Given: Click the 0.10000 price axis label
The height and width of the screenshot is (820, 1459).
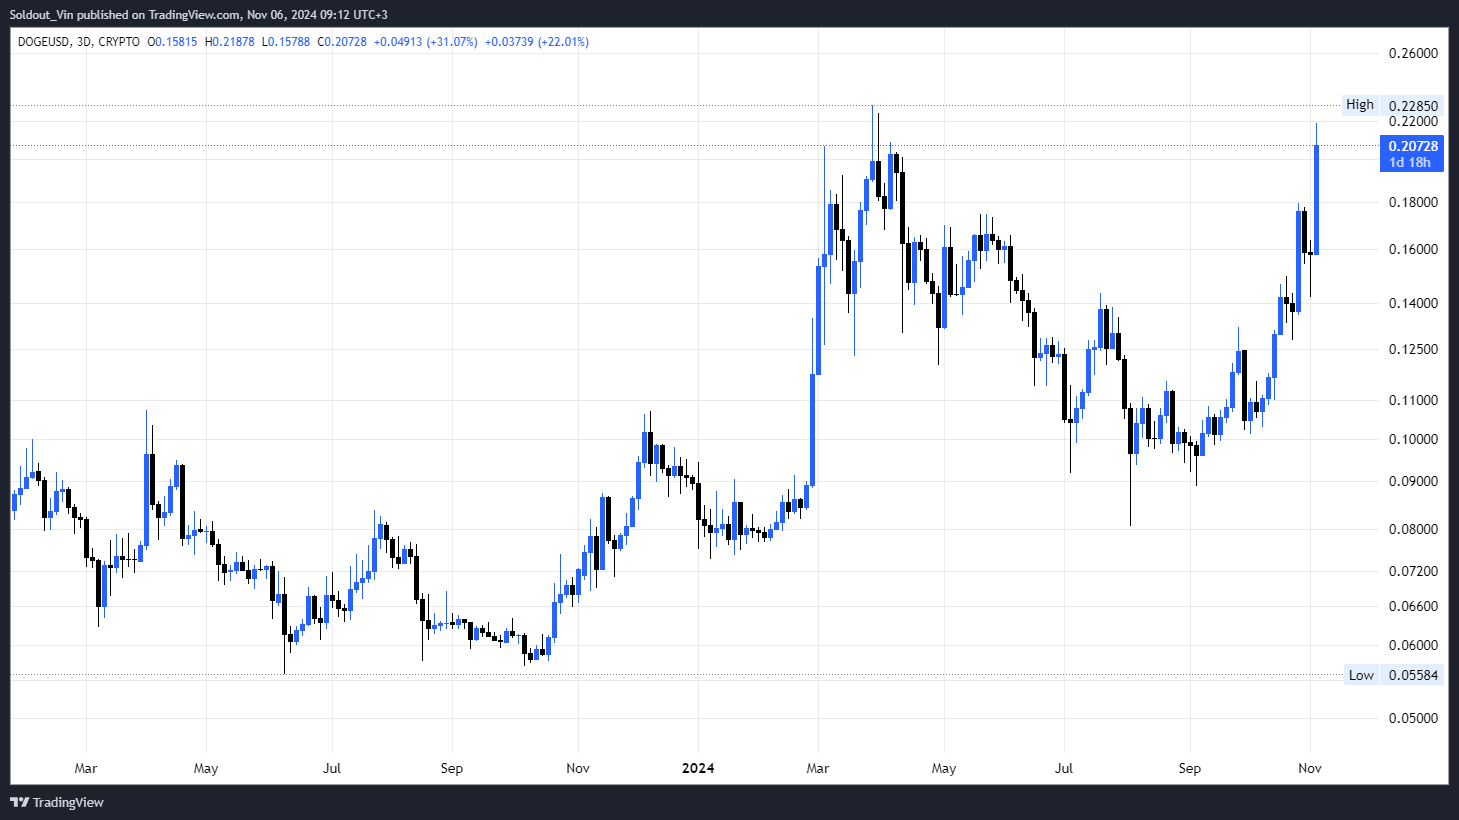Looking at the screenshot, I should (x=1413, y=439).
